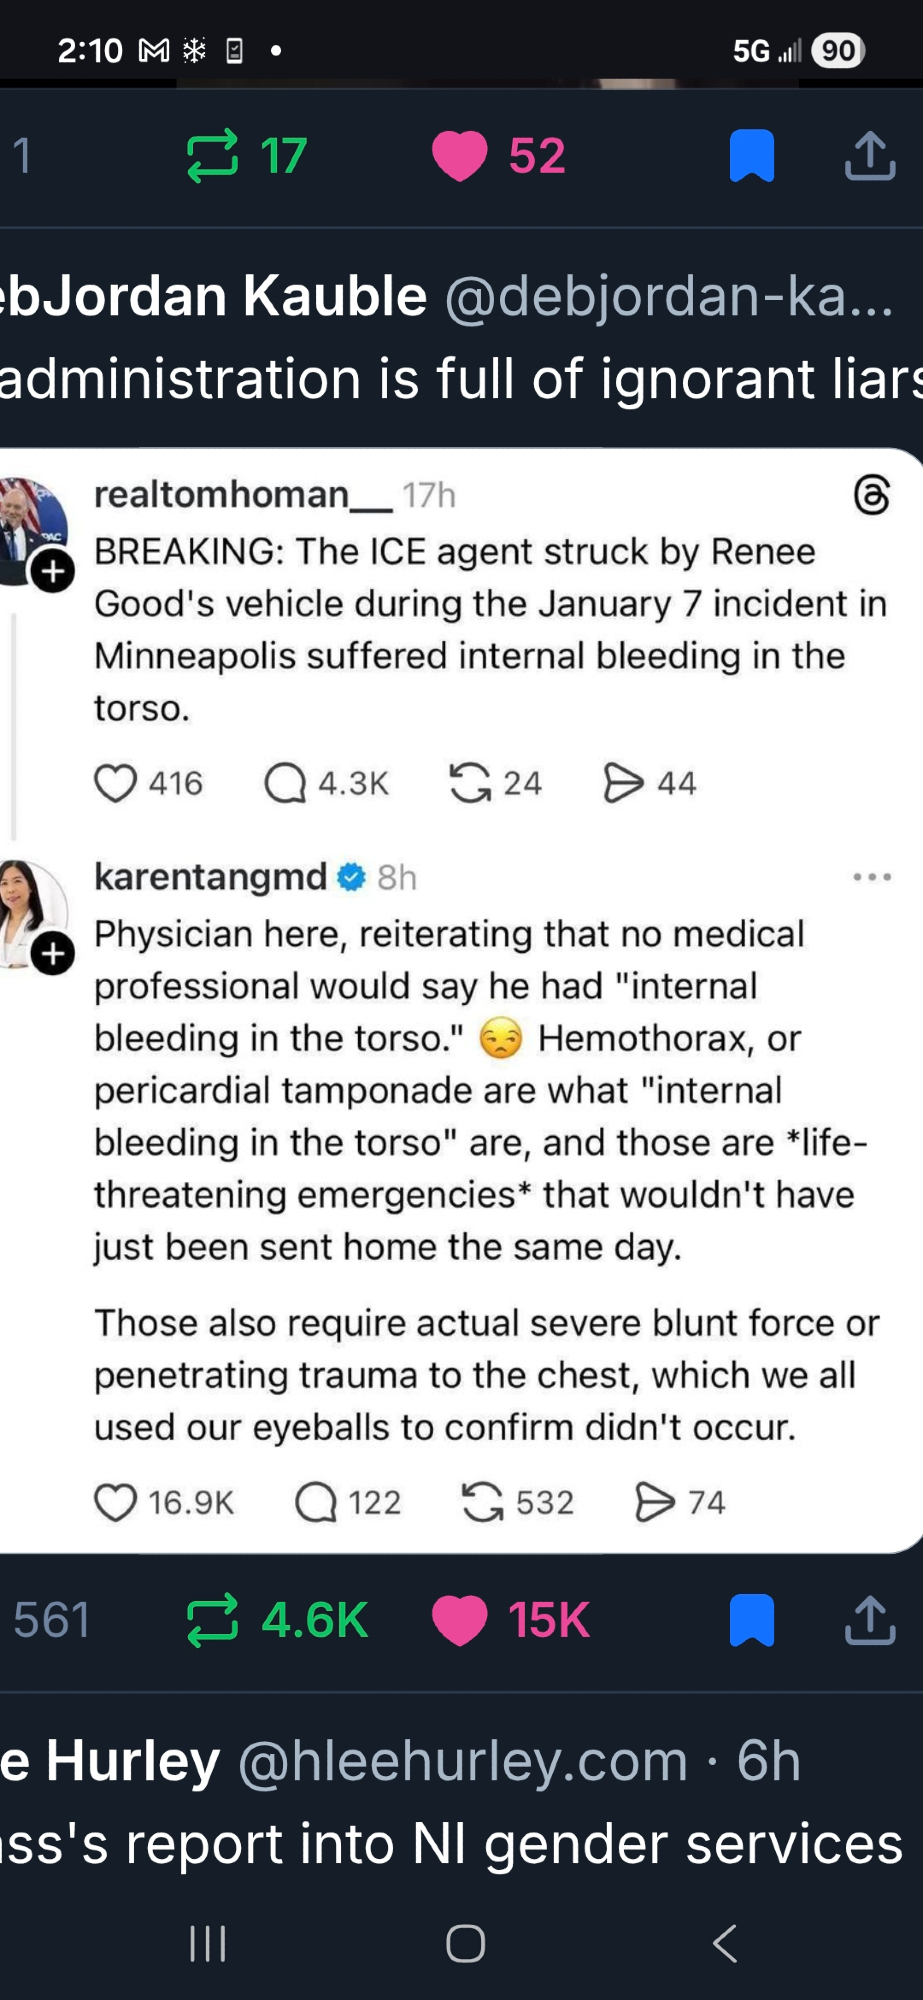The width and height of the screenshot is (923, 2000).
Task: Tap the repost icon showing 532
Action: coord(482,1502)
